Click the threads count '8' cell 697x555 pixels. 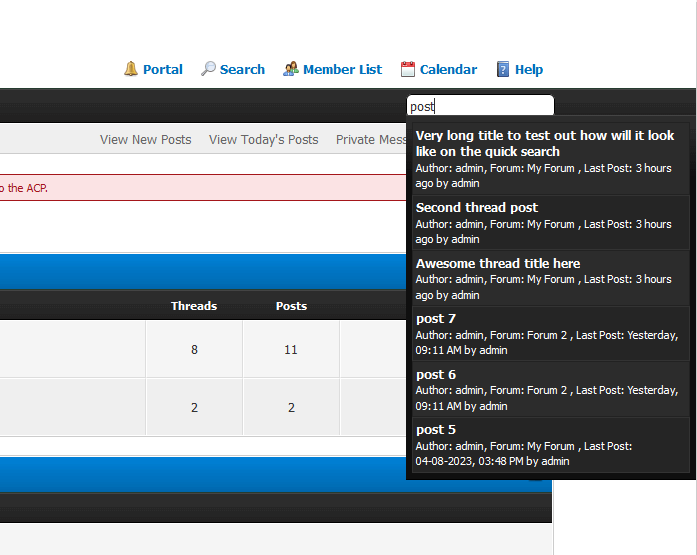(x=194, y=349)
